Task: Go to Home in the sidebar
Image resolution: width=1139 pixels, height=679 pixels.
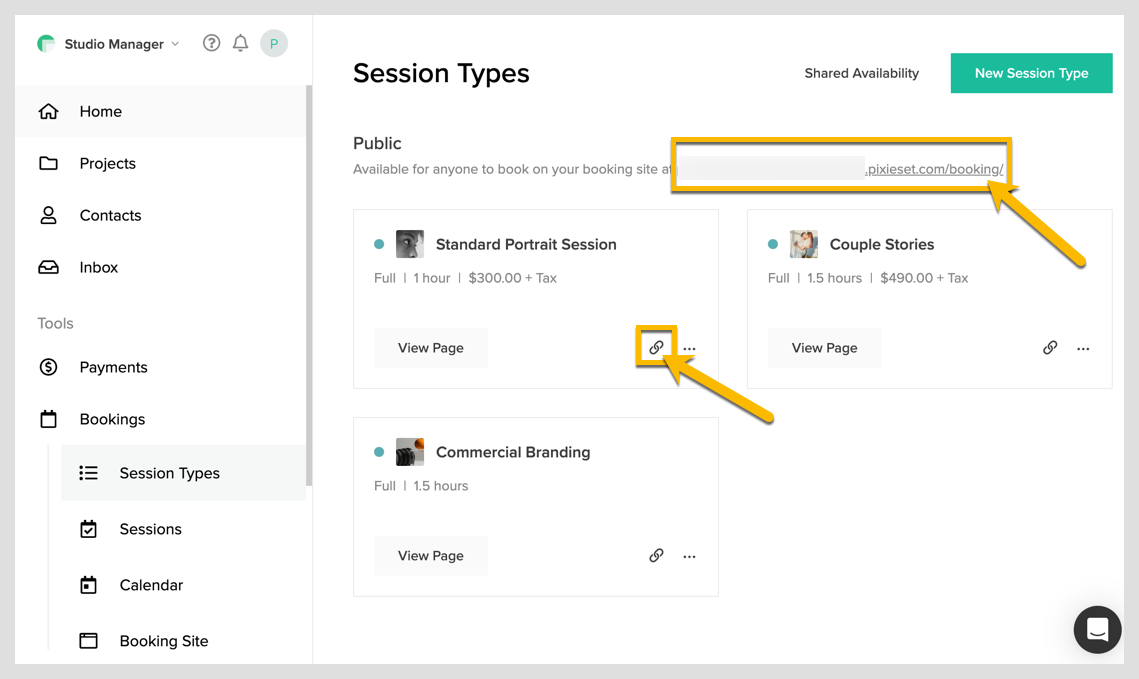Action: (x=100, y=111)
